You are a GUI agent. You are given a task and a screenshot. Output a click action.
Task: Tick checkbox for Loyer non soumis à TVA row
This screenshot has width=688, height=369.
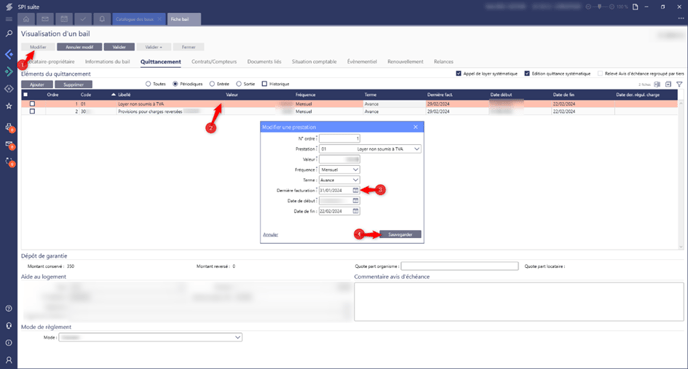pyautogui.click(x=32, y=104)
